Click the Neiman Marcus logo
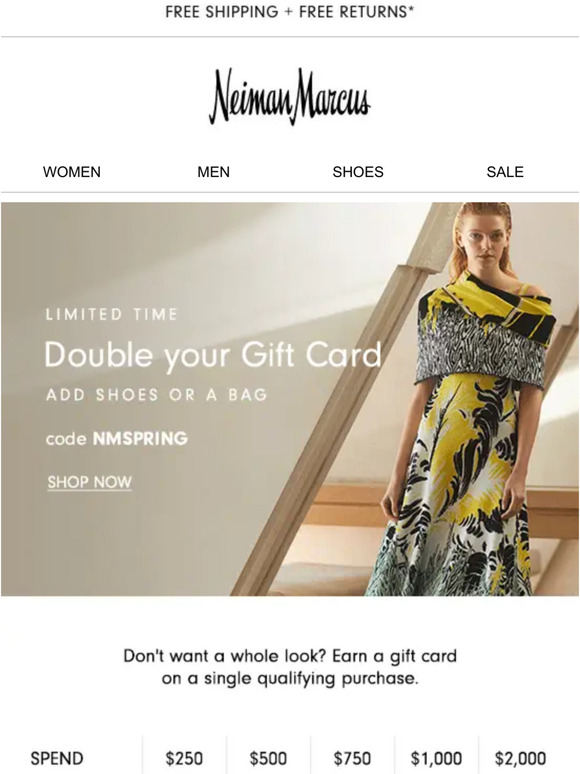This screenshot has width=580, height=774. tap(290, 96)
